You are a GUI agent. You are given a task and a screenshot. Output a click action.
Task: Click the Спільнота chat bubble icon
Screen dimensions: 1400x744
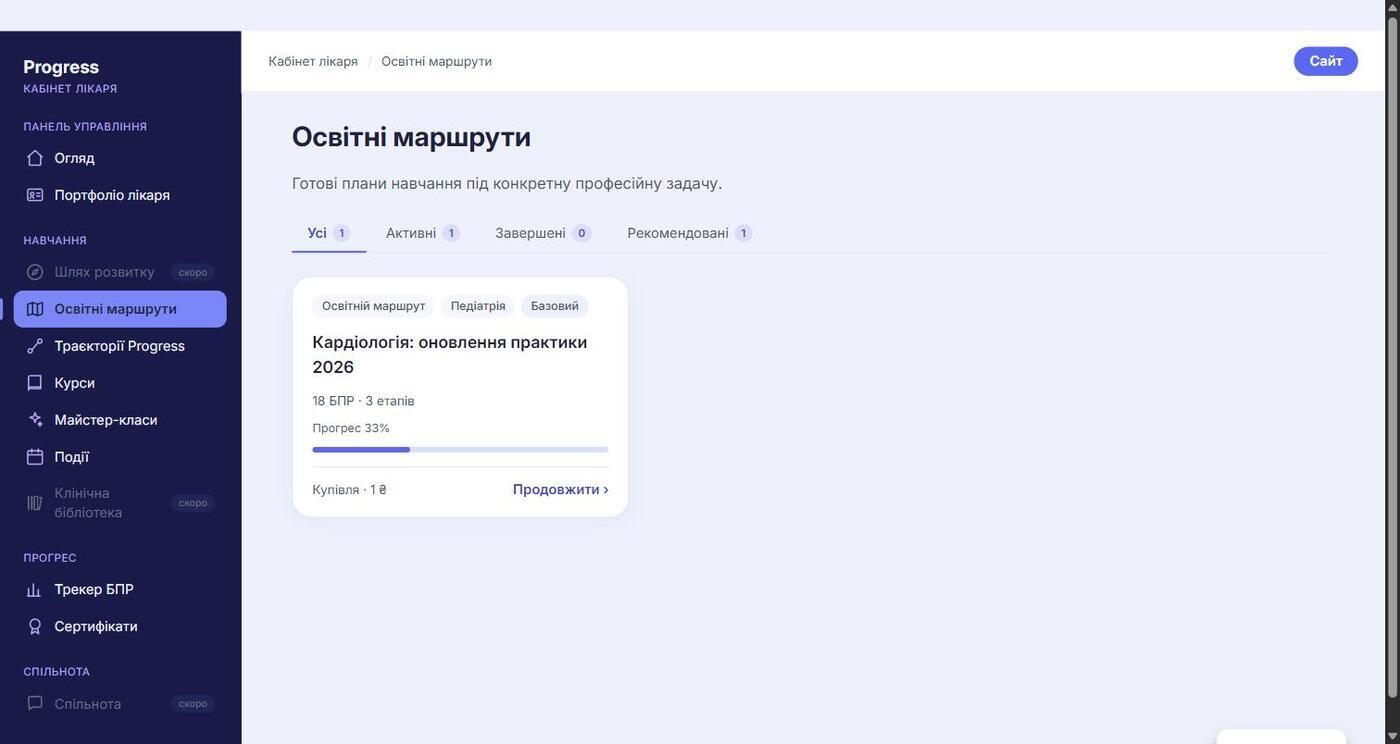pos(35,704)
